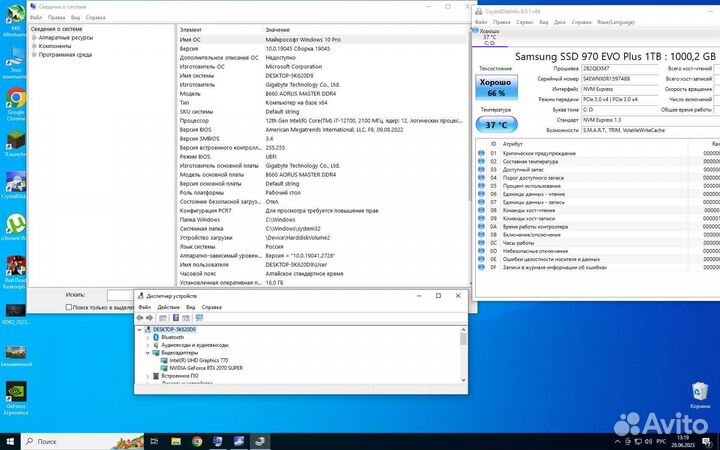Open RDR2_2023 file icon on desktop
Screen dimensions: 720x450
(x=15, y=314)
